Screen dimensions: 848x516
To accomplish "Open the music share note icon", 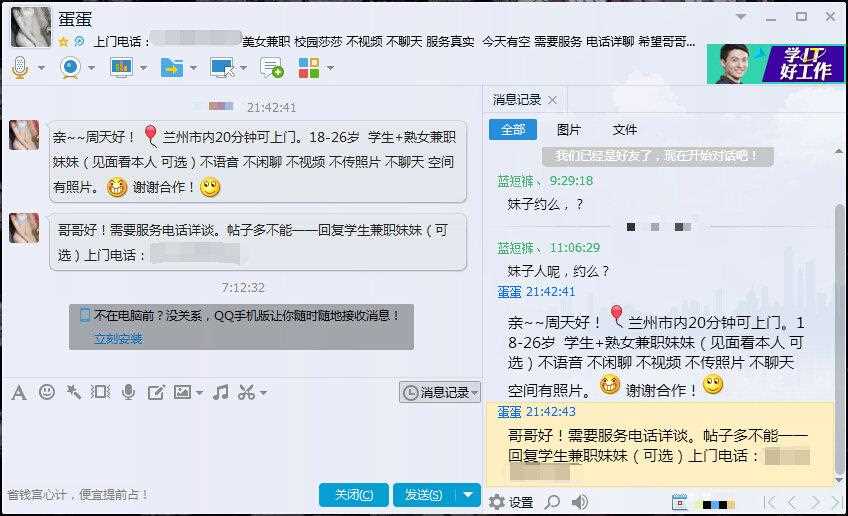I will [220, 392].
